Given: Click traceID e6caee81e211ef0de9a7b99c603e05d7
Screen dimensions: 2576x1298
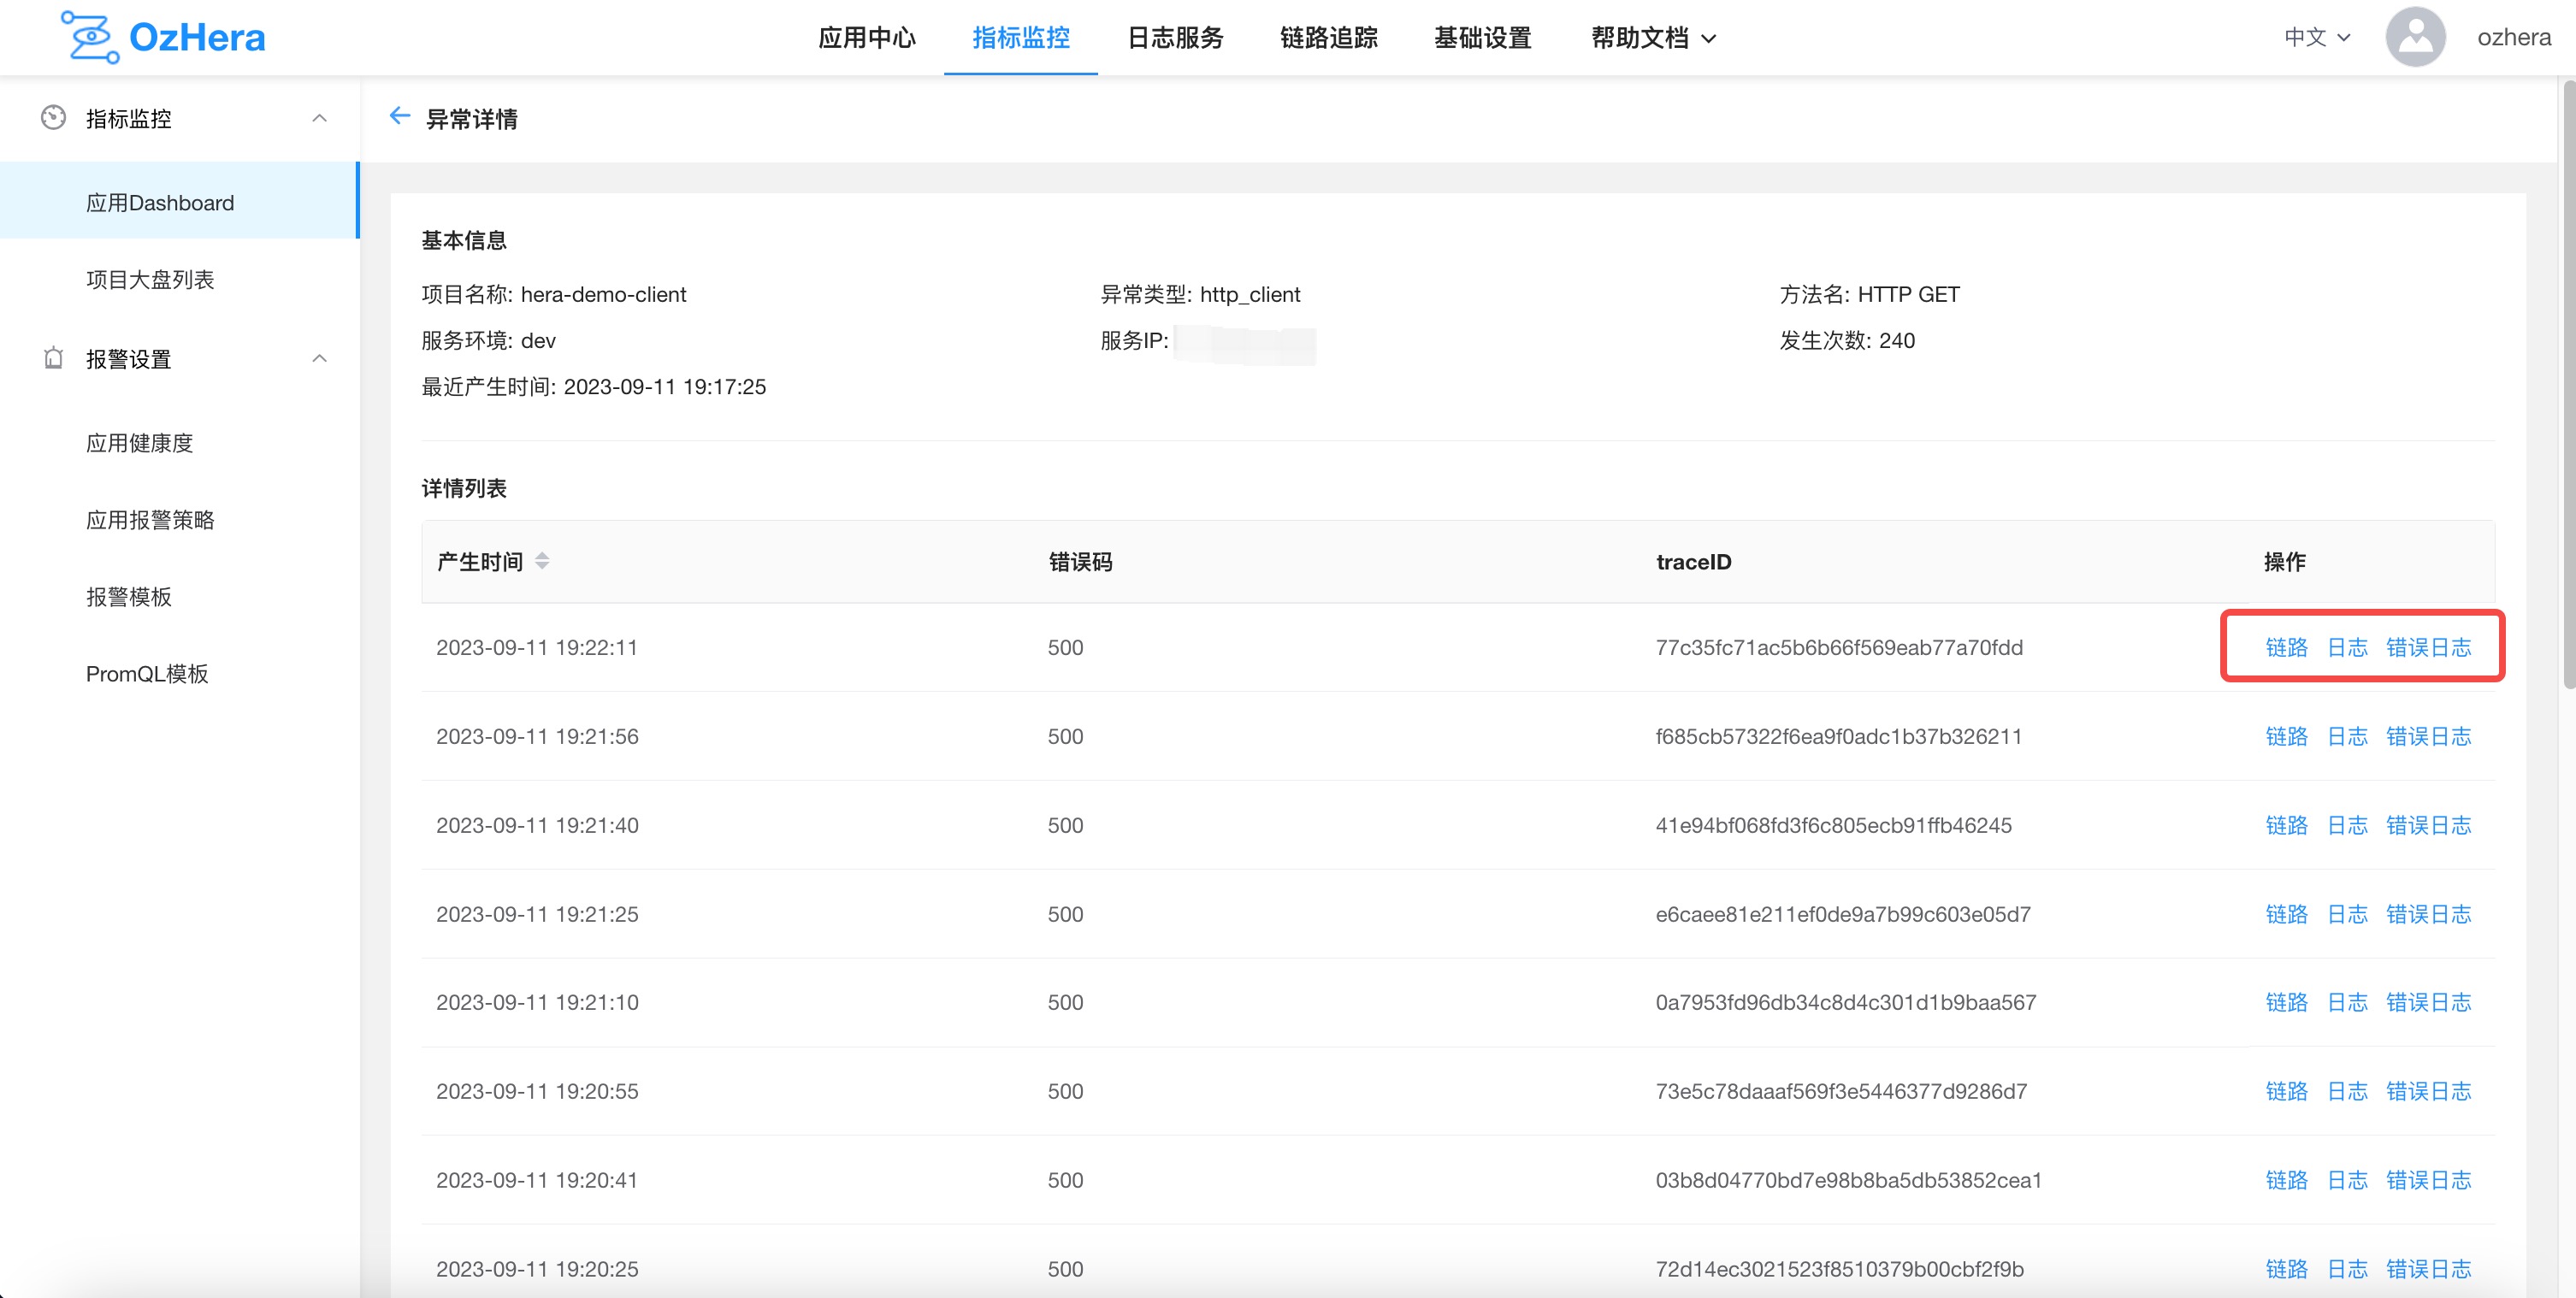Looking at the screenshot, I should coord(1843,914).
